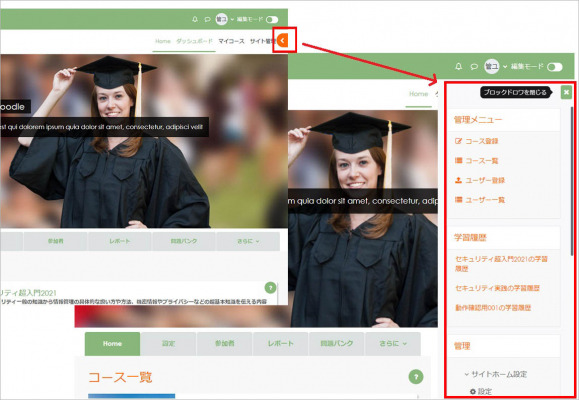
Task: Open 動作確認用001の学習履歴 link
Action: point(493,308)
